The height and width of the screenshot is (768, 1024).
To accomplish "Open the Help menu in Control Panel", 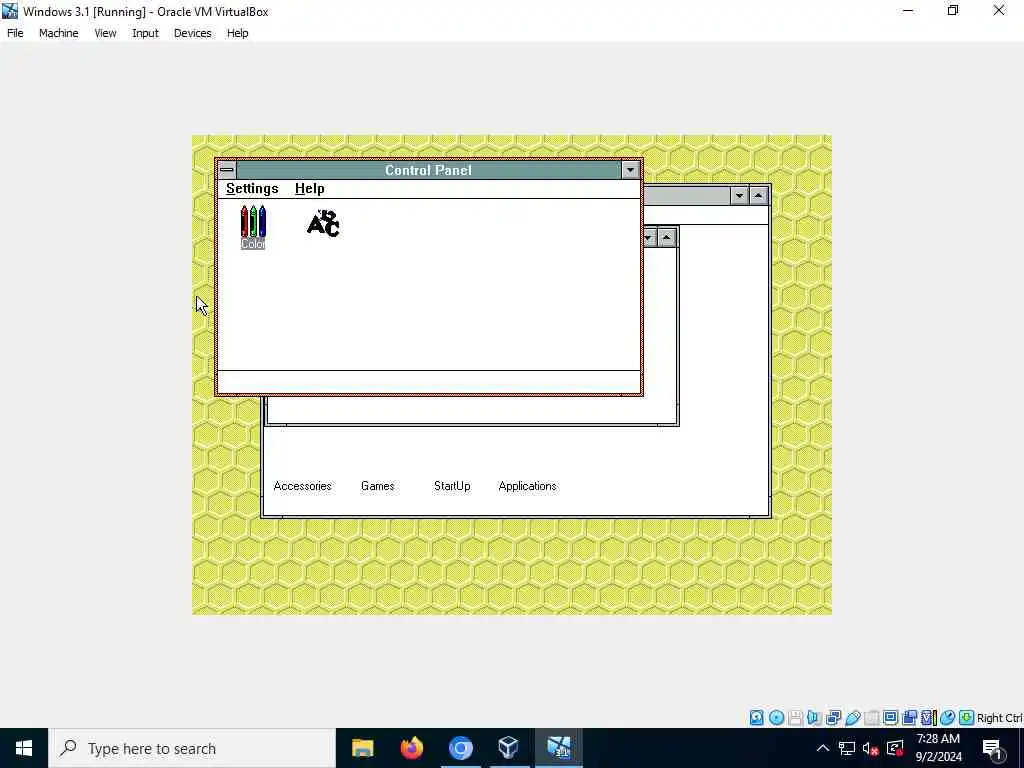I will pos(310,189).
